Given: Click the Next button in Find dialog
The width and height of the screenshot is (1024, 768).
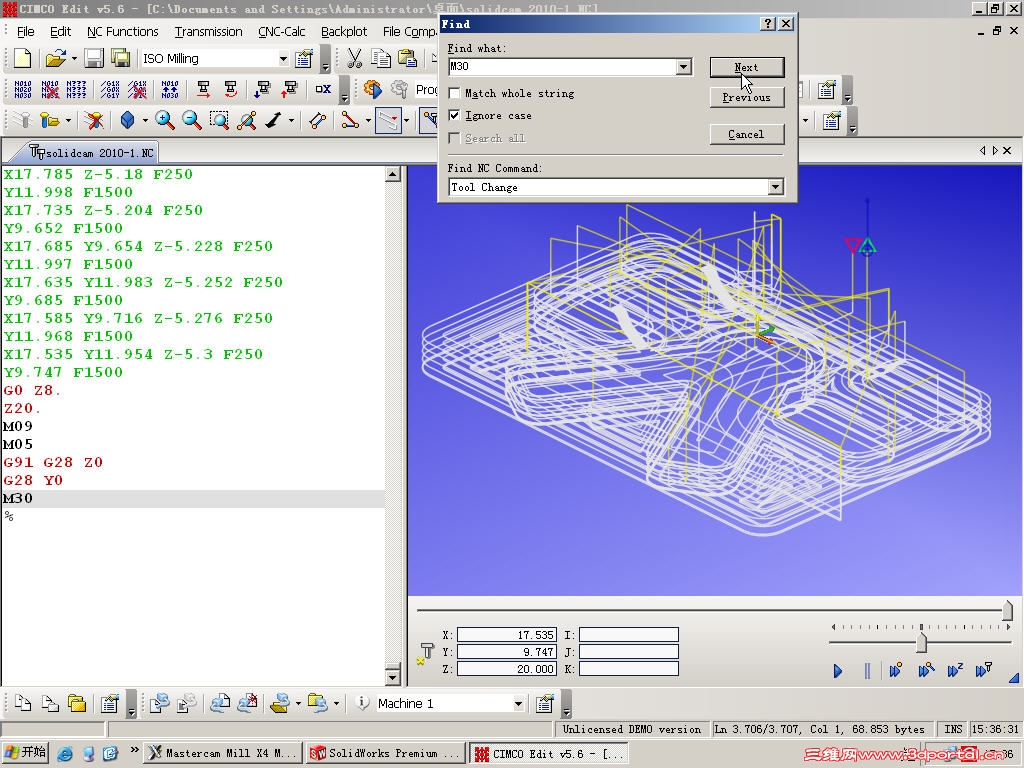Looking at the screenshot, I should click(747, 67).
